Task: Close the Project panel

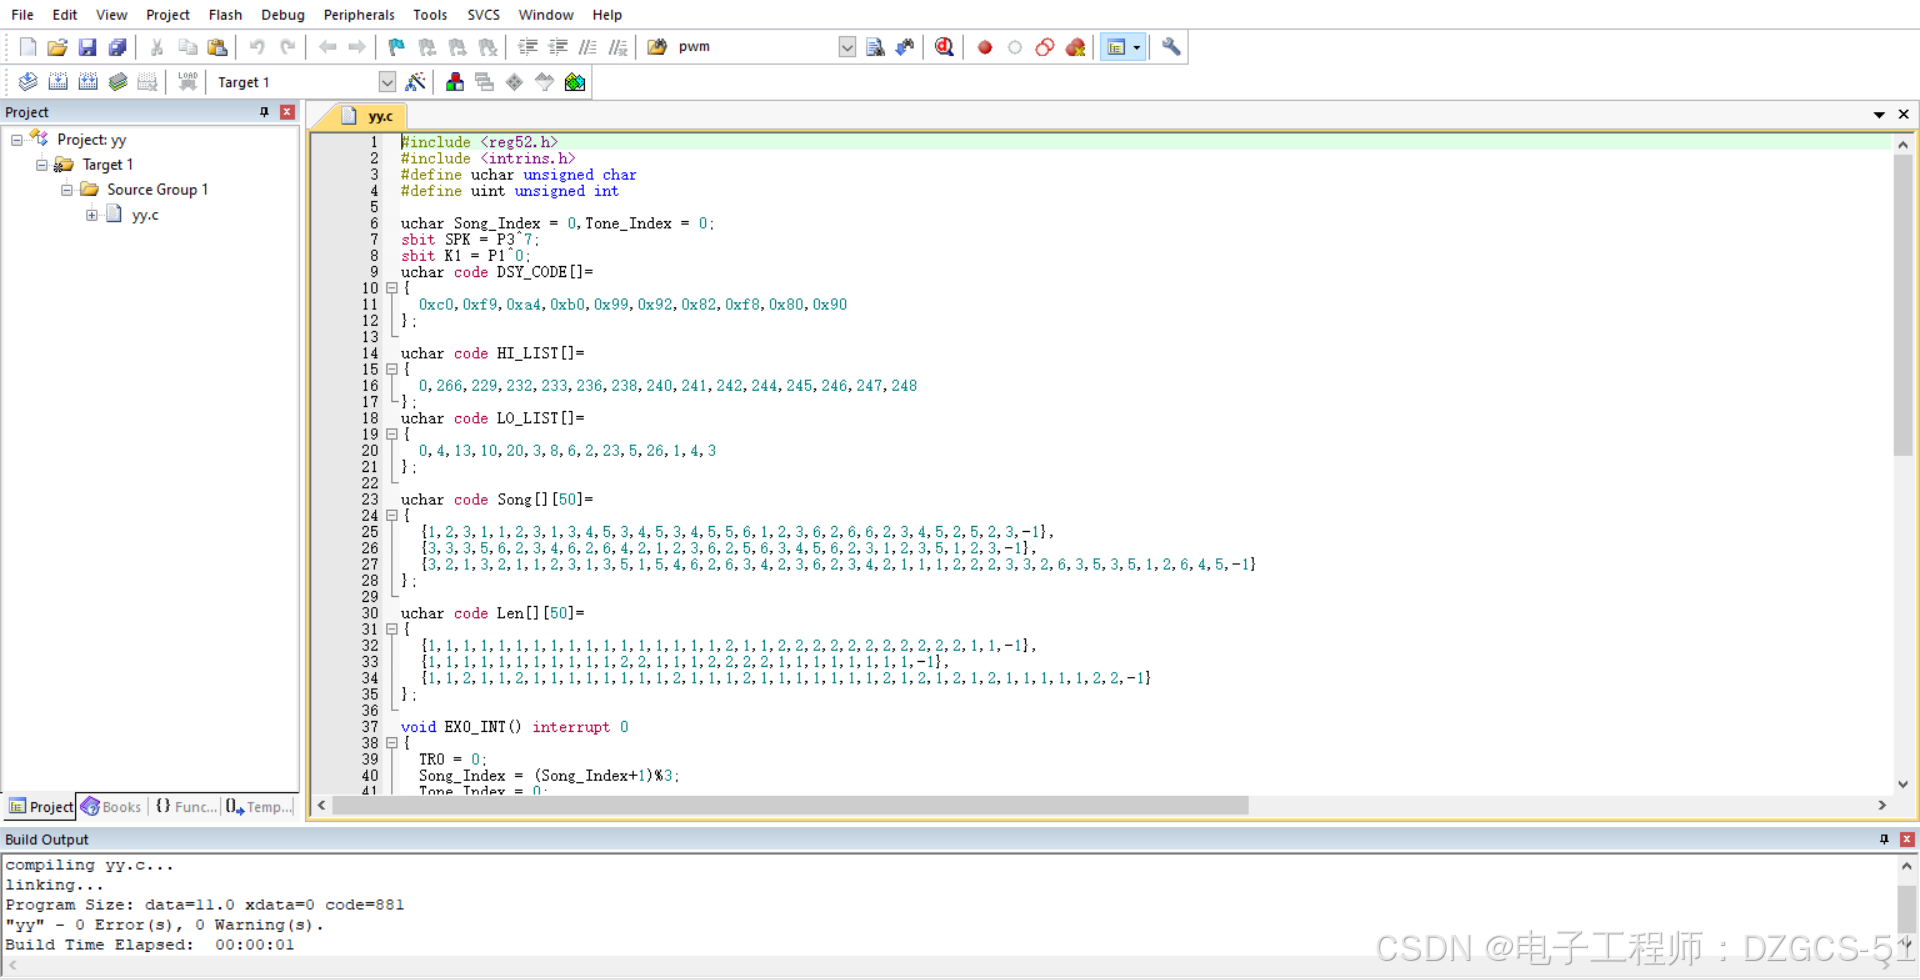Action: point(287,112)
